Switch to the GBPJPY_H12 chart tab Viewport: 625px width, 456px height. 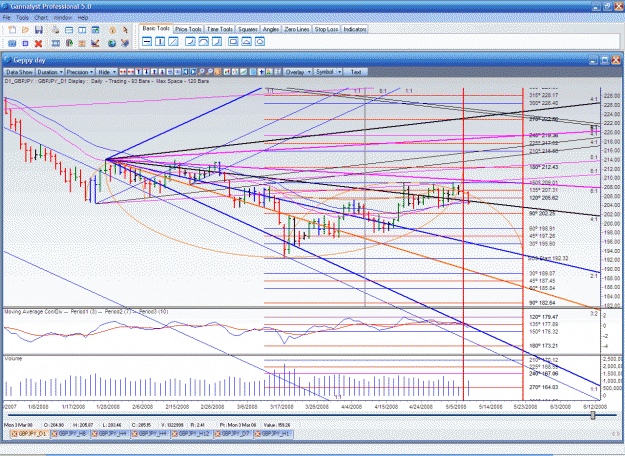[193, 434]
